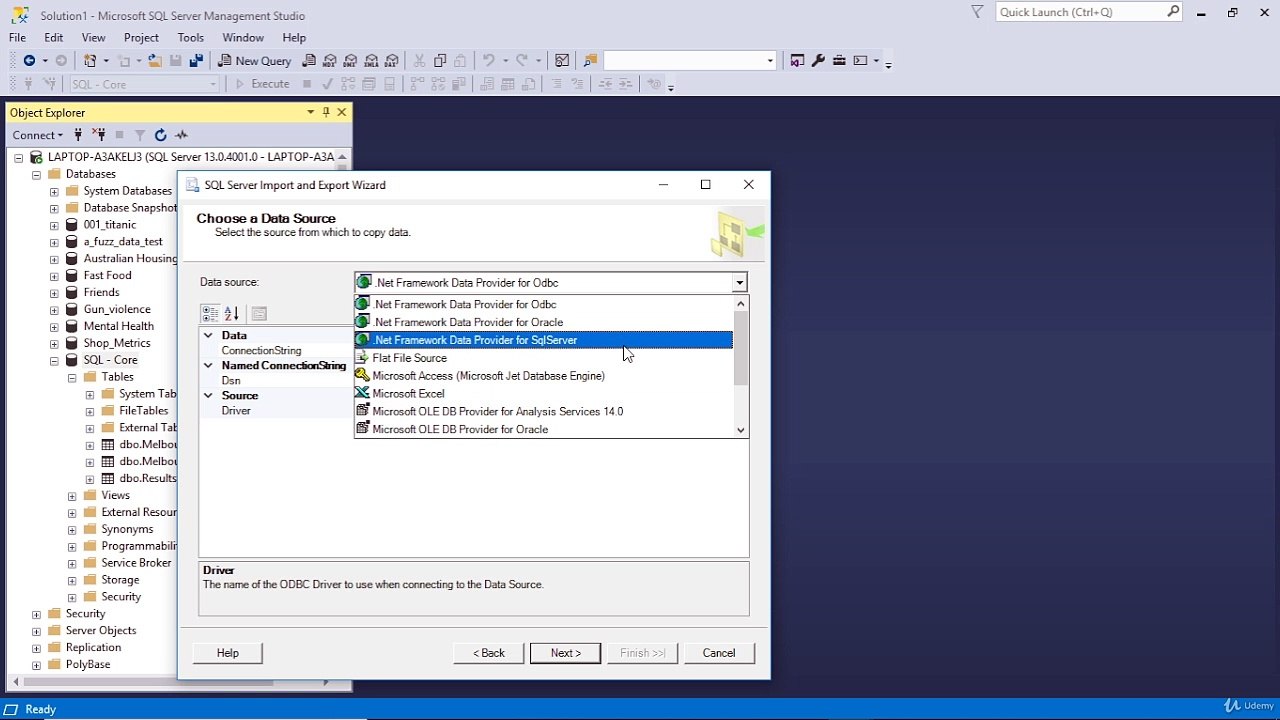Open the Connect dropdown in Object Explorer
Image resolution: width=1280 pixels, height=720 pixels.
click(37, 135)
